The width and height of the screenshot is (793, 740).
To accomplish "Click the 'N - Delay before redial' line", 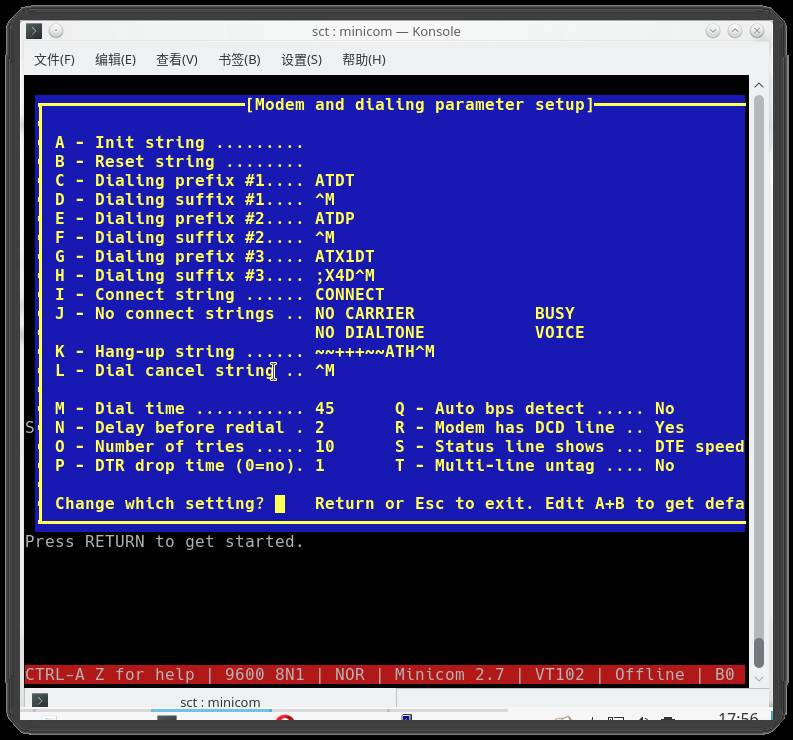I will click(190, 427).
